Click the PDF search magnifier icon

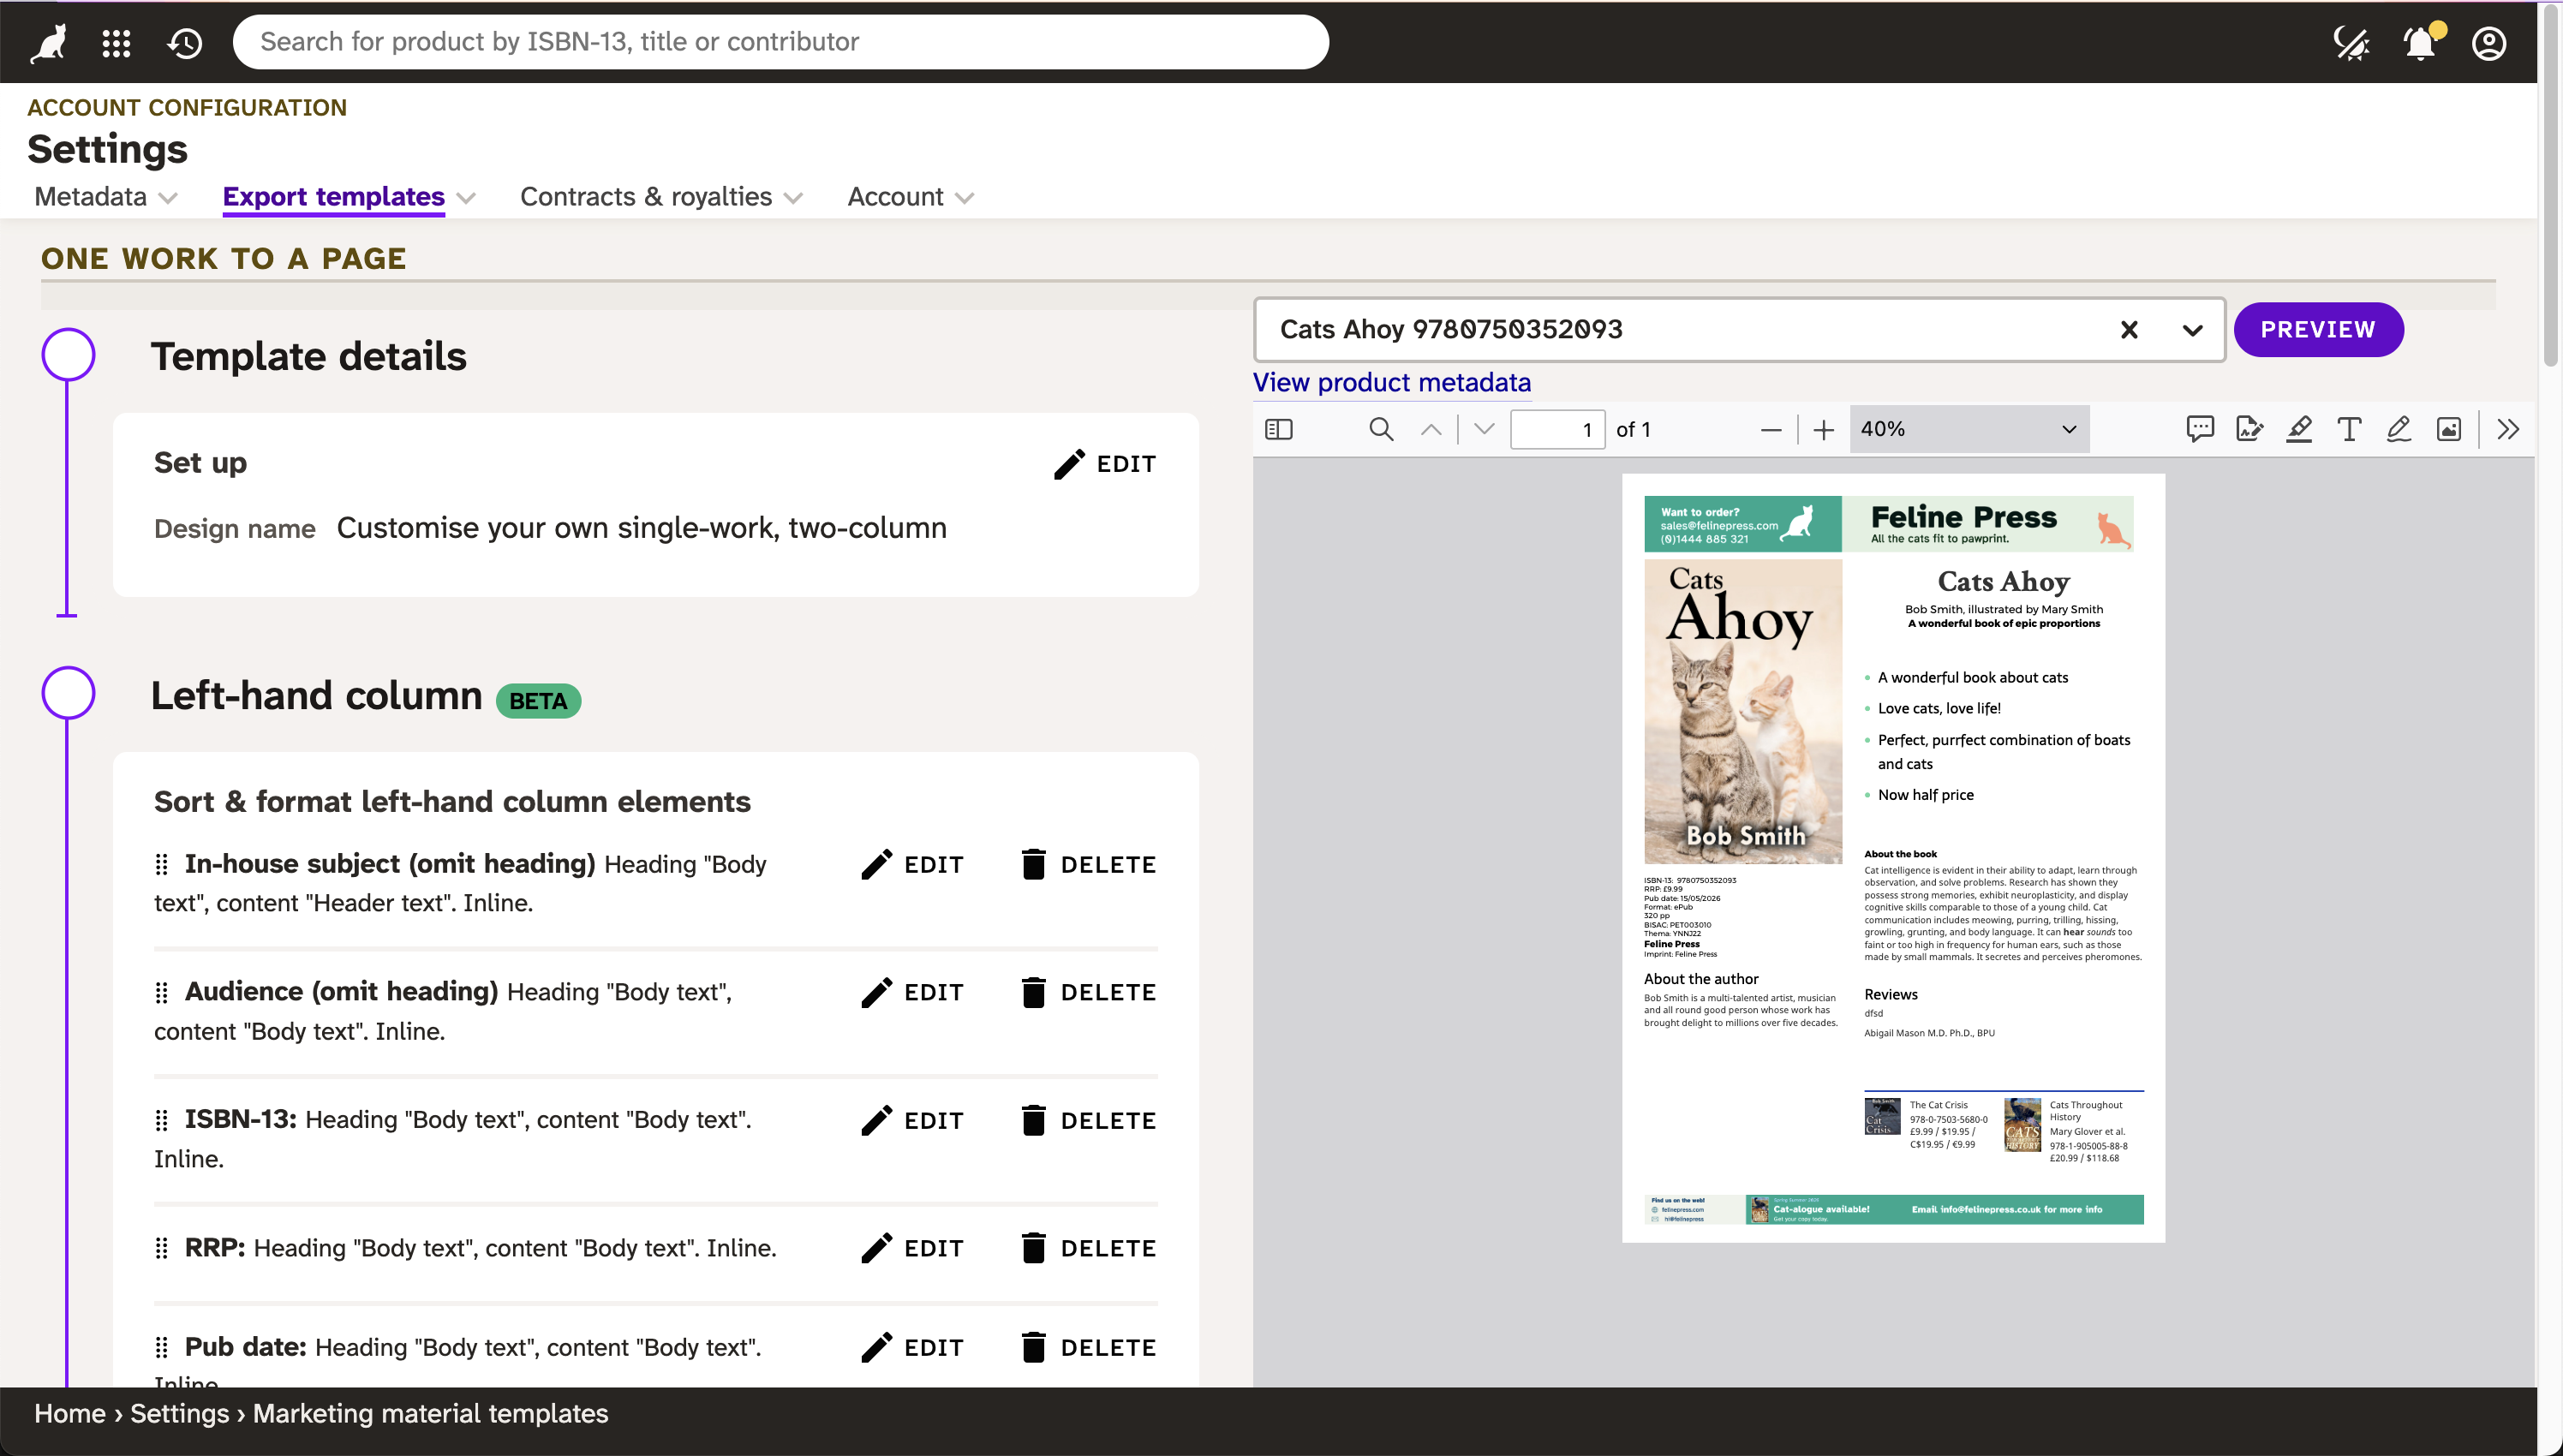coord(1381,429)
